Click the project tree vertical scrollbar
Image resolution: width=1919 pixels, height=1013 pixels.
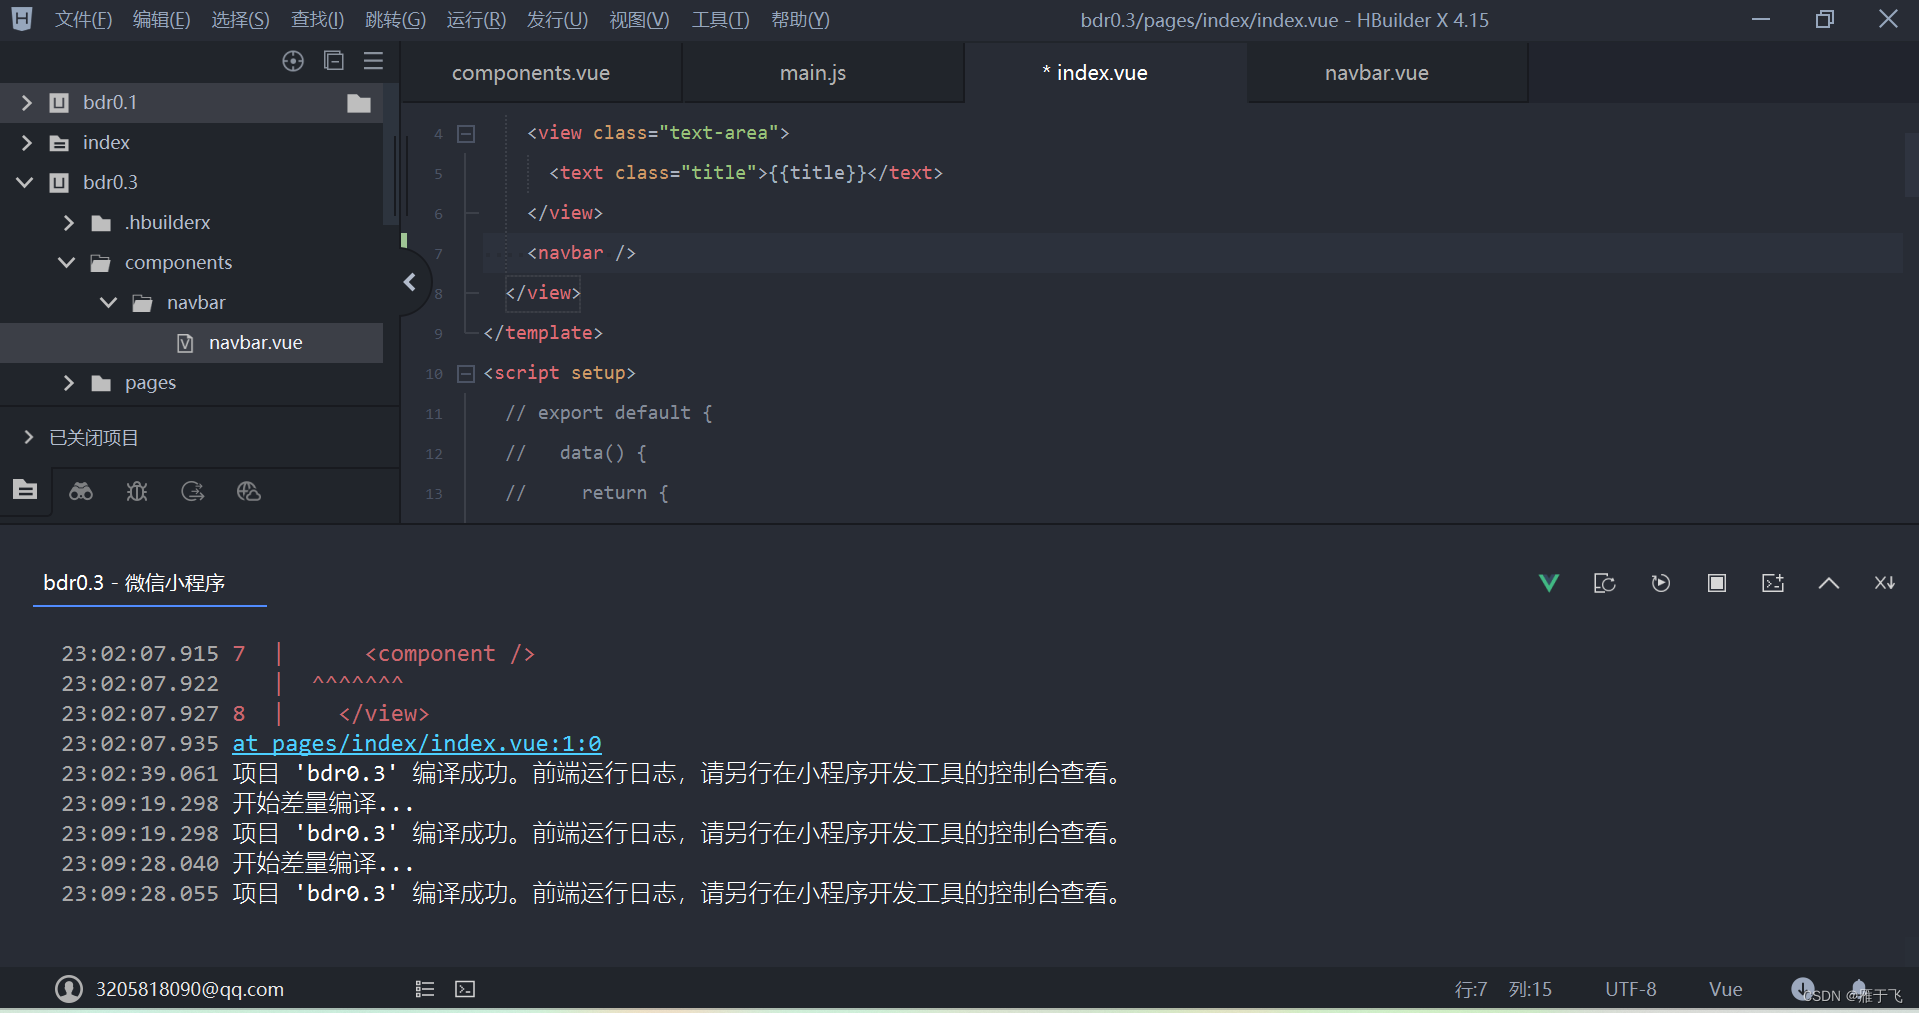coord(391,153)
